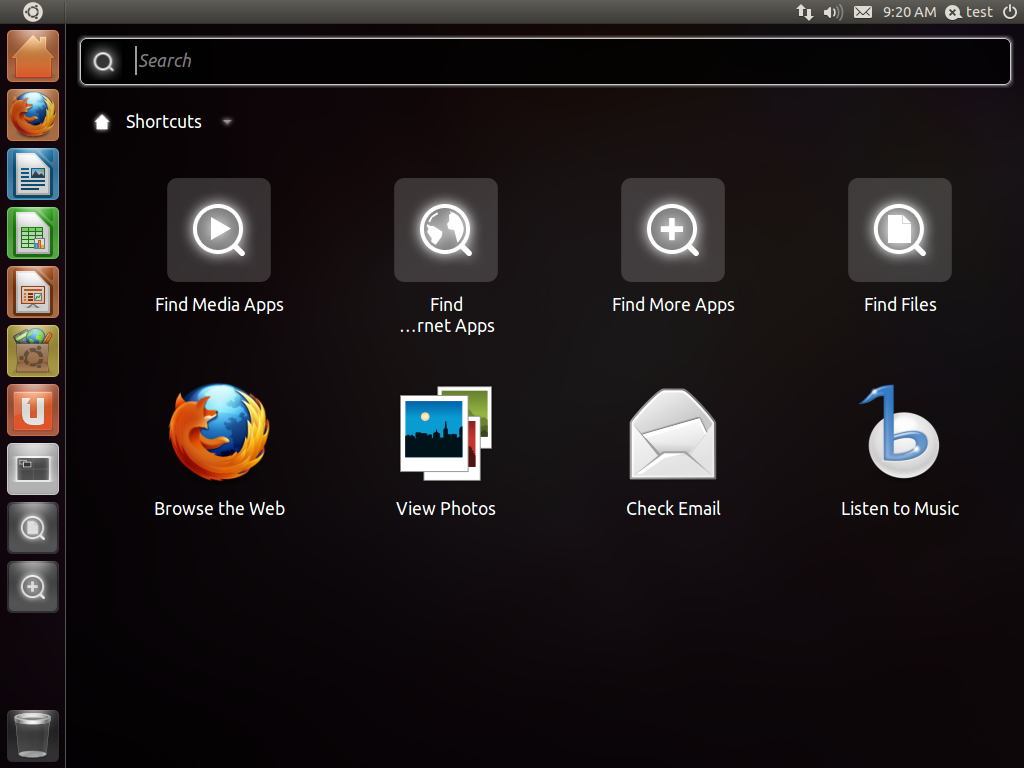The width and height of the screenshot is (1024, 768).
Task: Launch Listen to Music Banshee icon
Action: [x=900, y=433]
